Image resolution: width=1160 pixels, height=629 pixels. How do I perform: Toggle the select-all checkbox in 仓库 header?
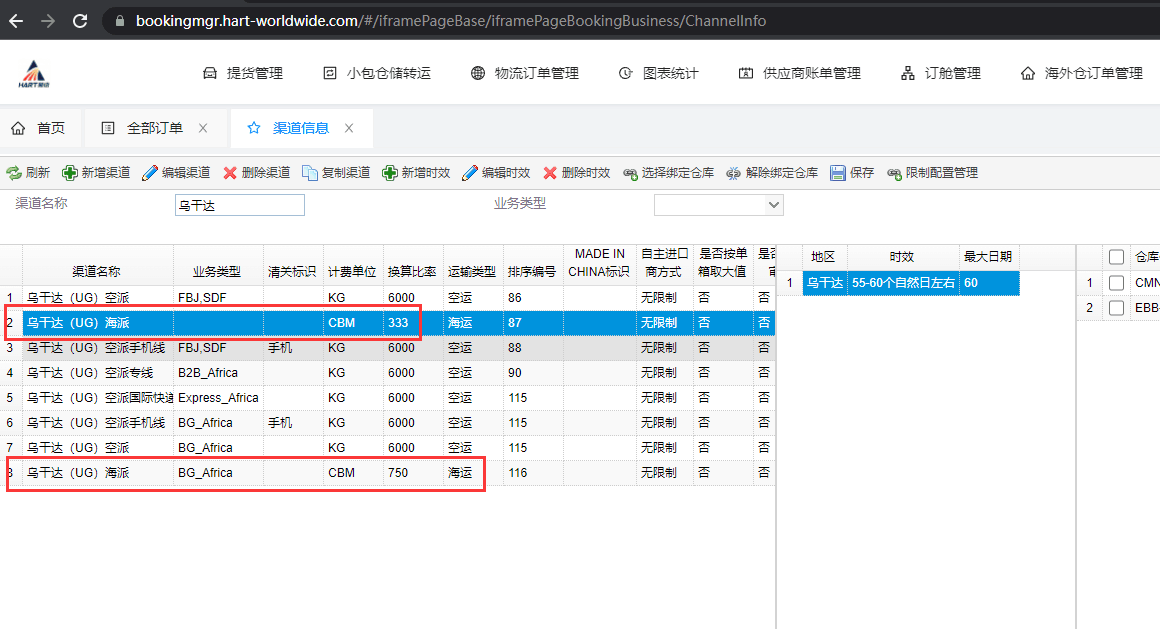pos(1116,257)
